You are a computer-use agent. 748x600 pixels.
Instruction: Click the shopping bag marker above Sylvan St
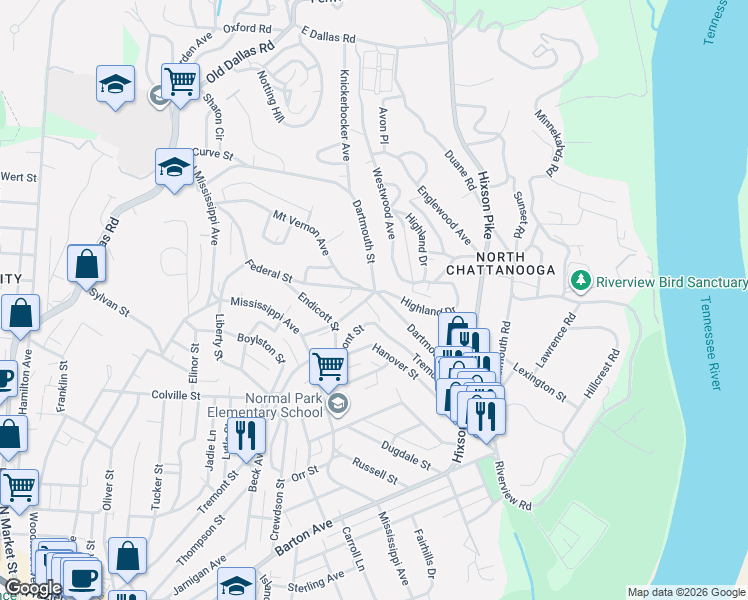click(86, 265)
